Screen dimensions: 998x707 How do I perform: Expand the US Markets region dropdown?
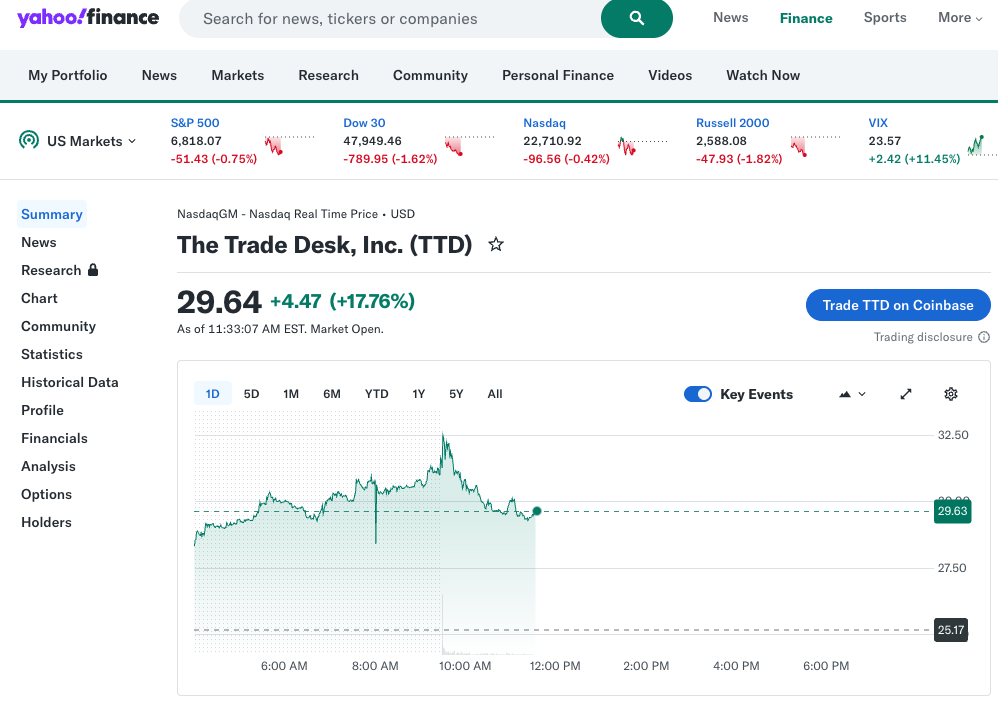(x=91, y=141)
